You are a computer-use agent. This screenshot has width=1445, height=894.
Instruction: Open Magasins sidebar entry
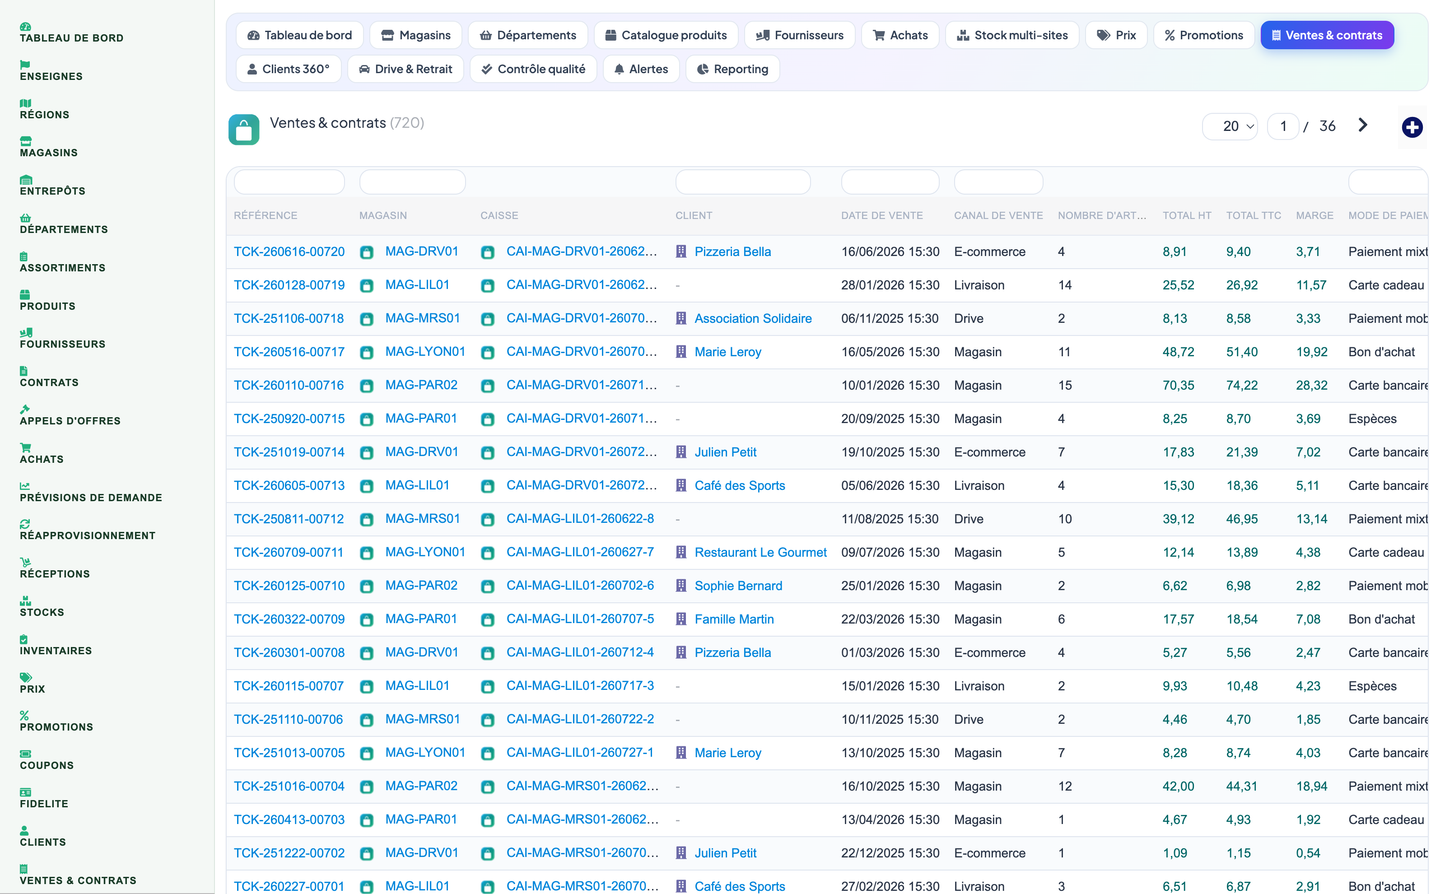[48, 148]
